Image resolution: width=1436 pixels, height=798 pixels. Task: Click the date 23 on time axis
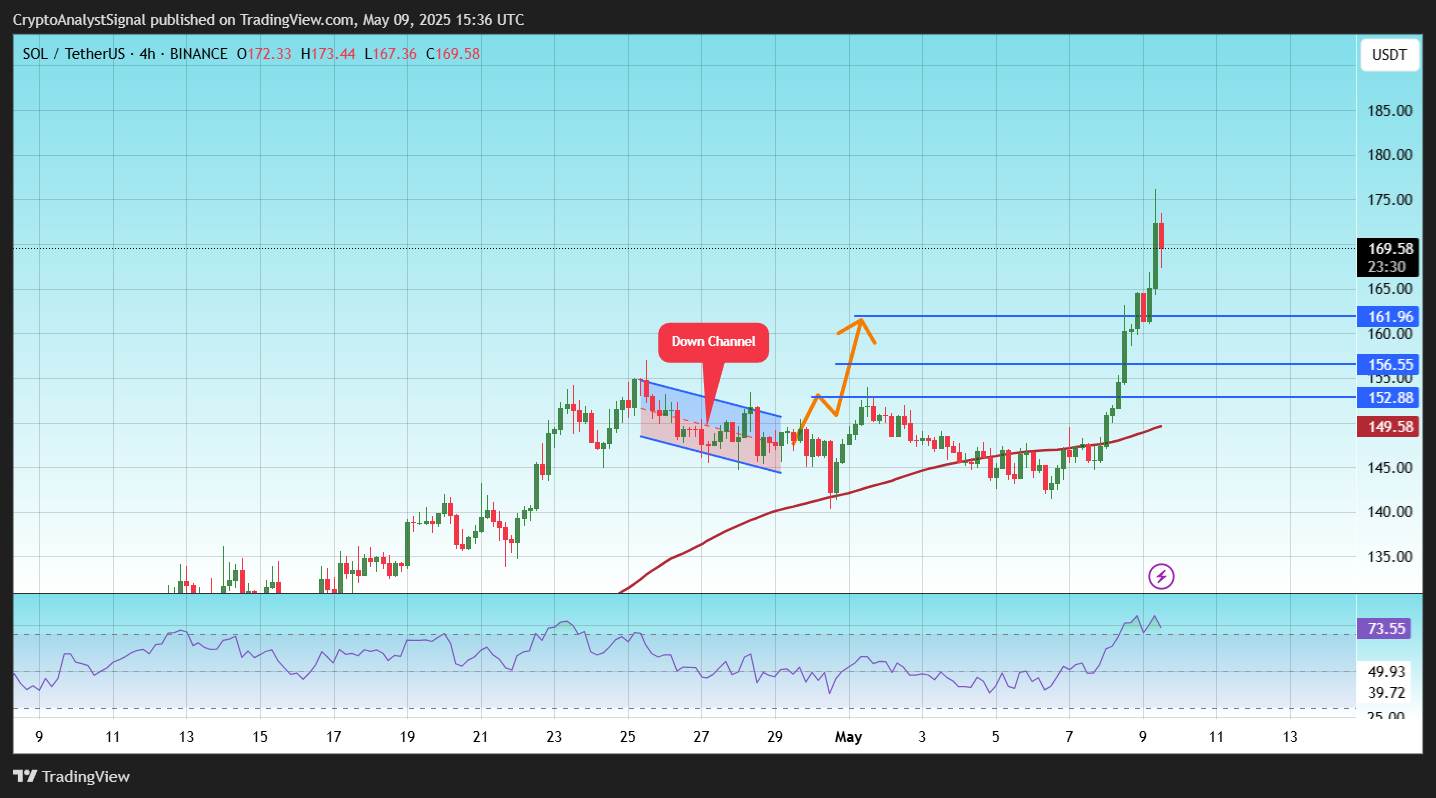[x=554, y=737]
